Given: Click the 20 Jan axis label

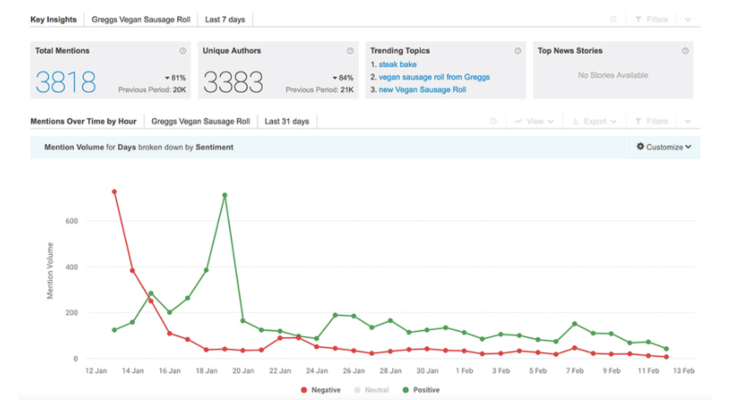Looking at the screenshot, I should click(243, 371).
